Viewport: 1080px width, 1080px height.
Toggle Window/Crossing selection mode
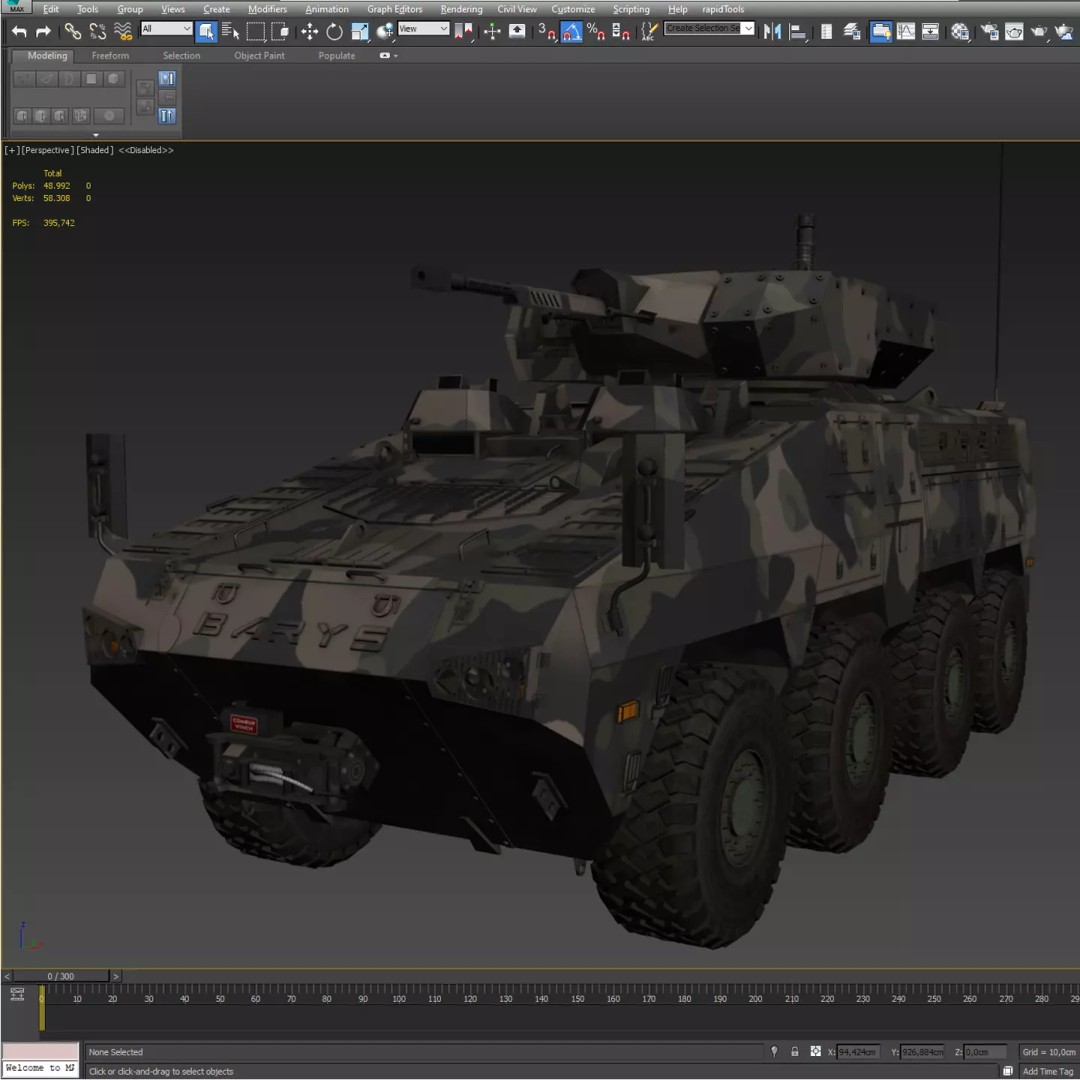[x=280, y=32]
